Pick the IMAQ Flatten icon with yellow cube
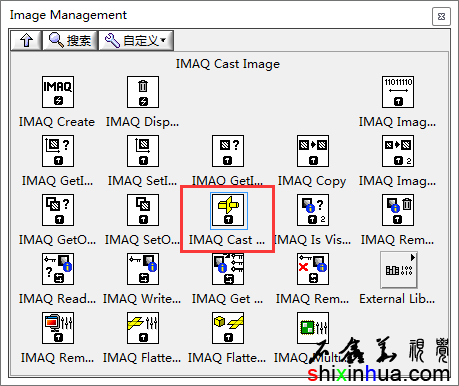 pos(228,328)
